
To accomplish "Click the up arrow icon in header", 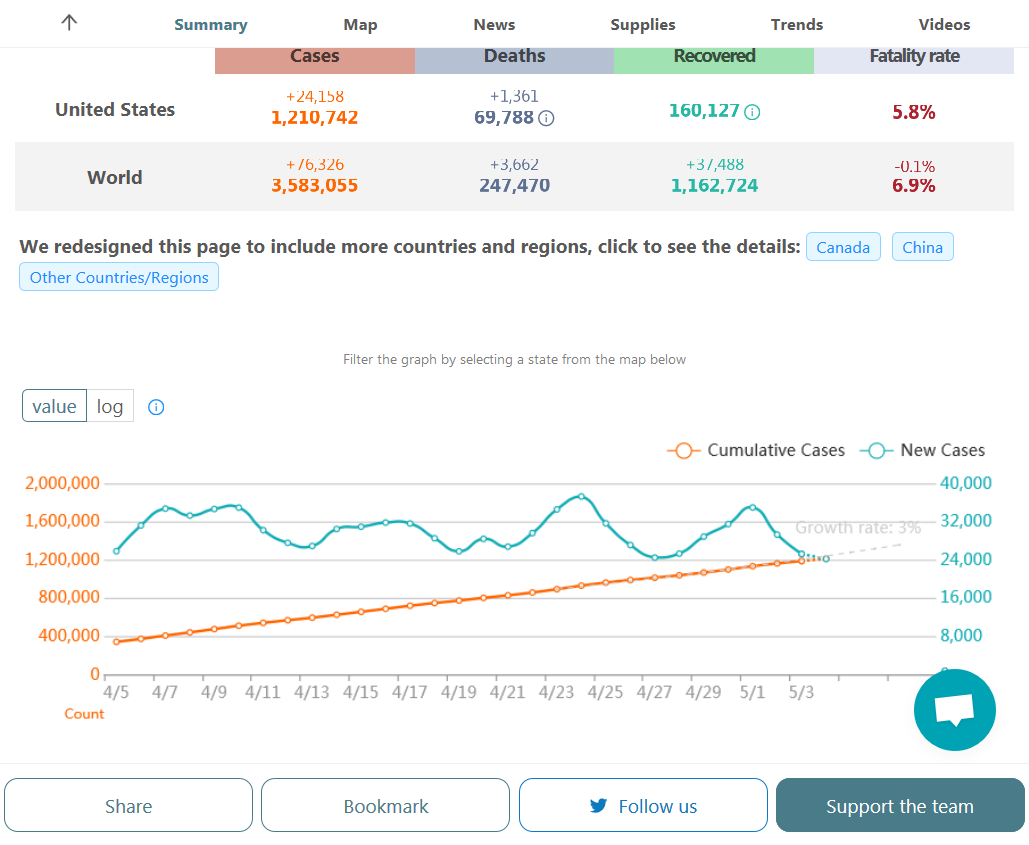I will coord(69,24).
